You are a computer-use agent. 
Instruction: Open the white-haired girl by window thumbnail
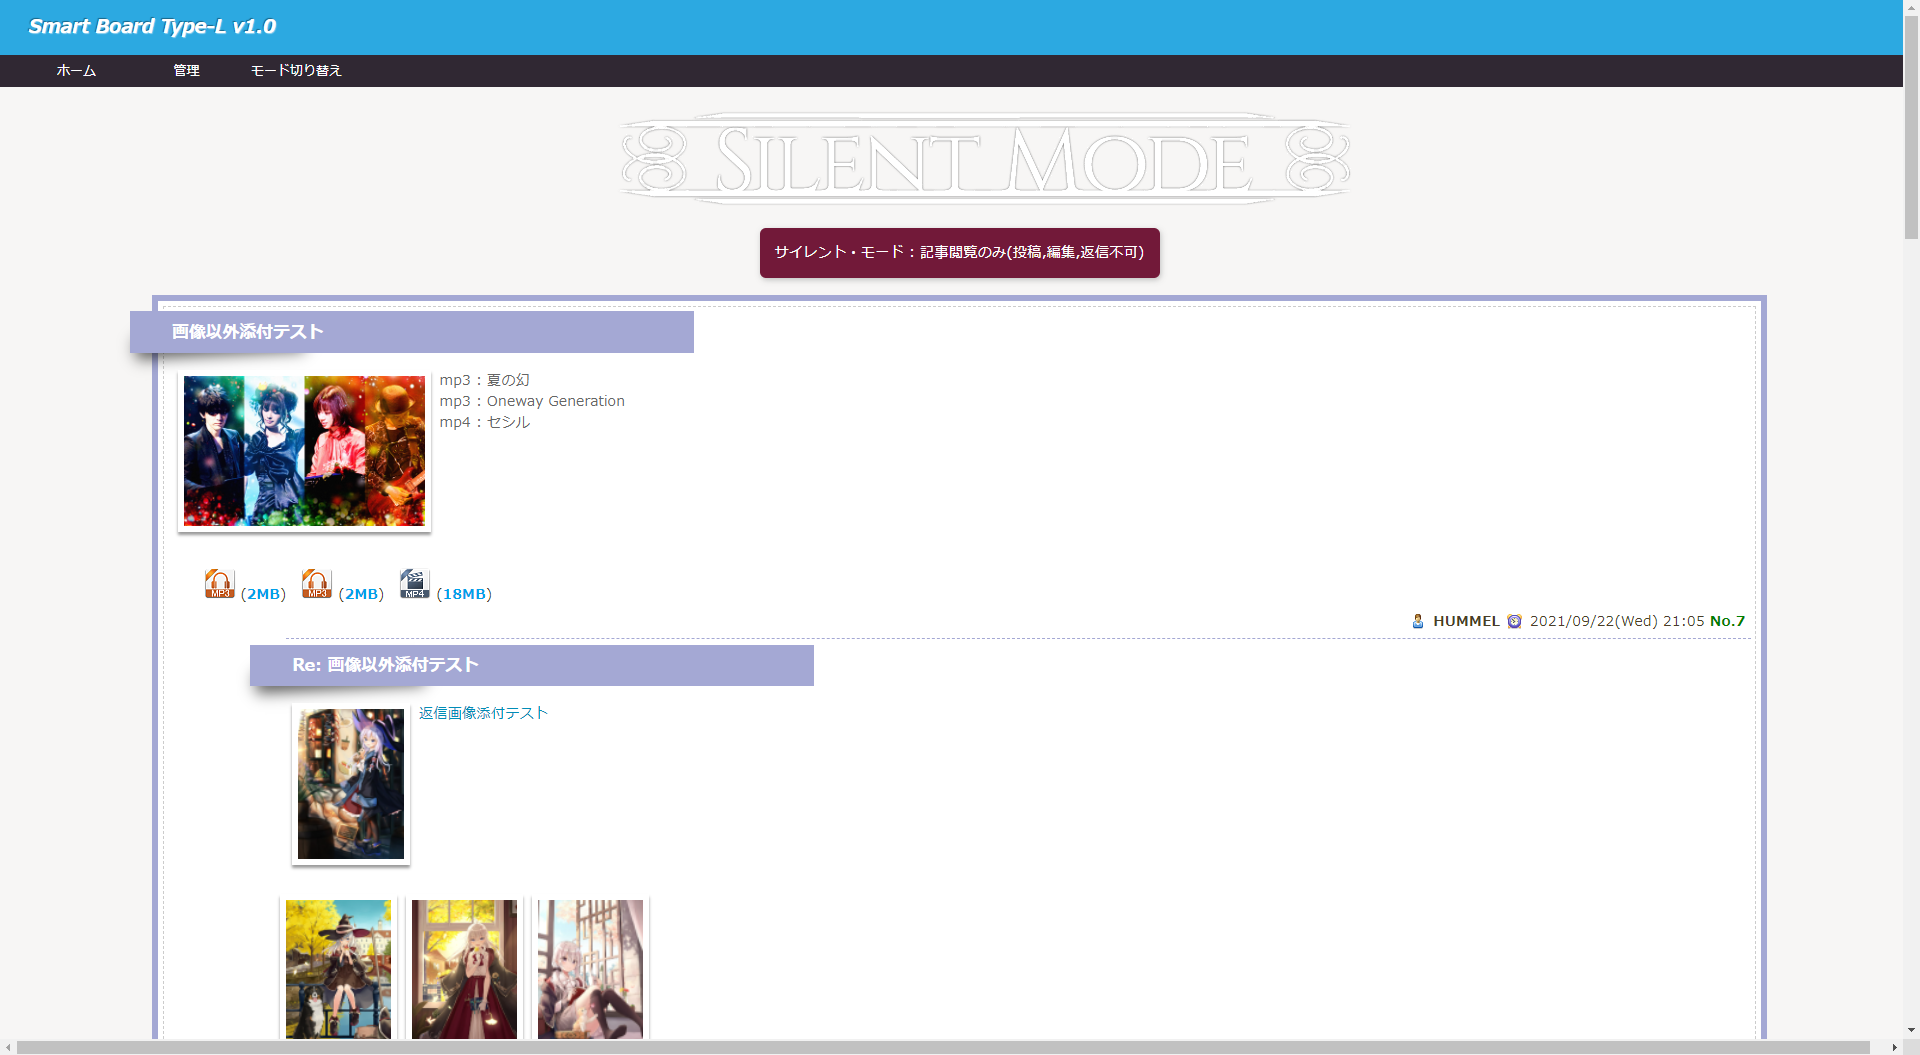[x=590, y=968]
